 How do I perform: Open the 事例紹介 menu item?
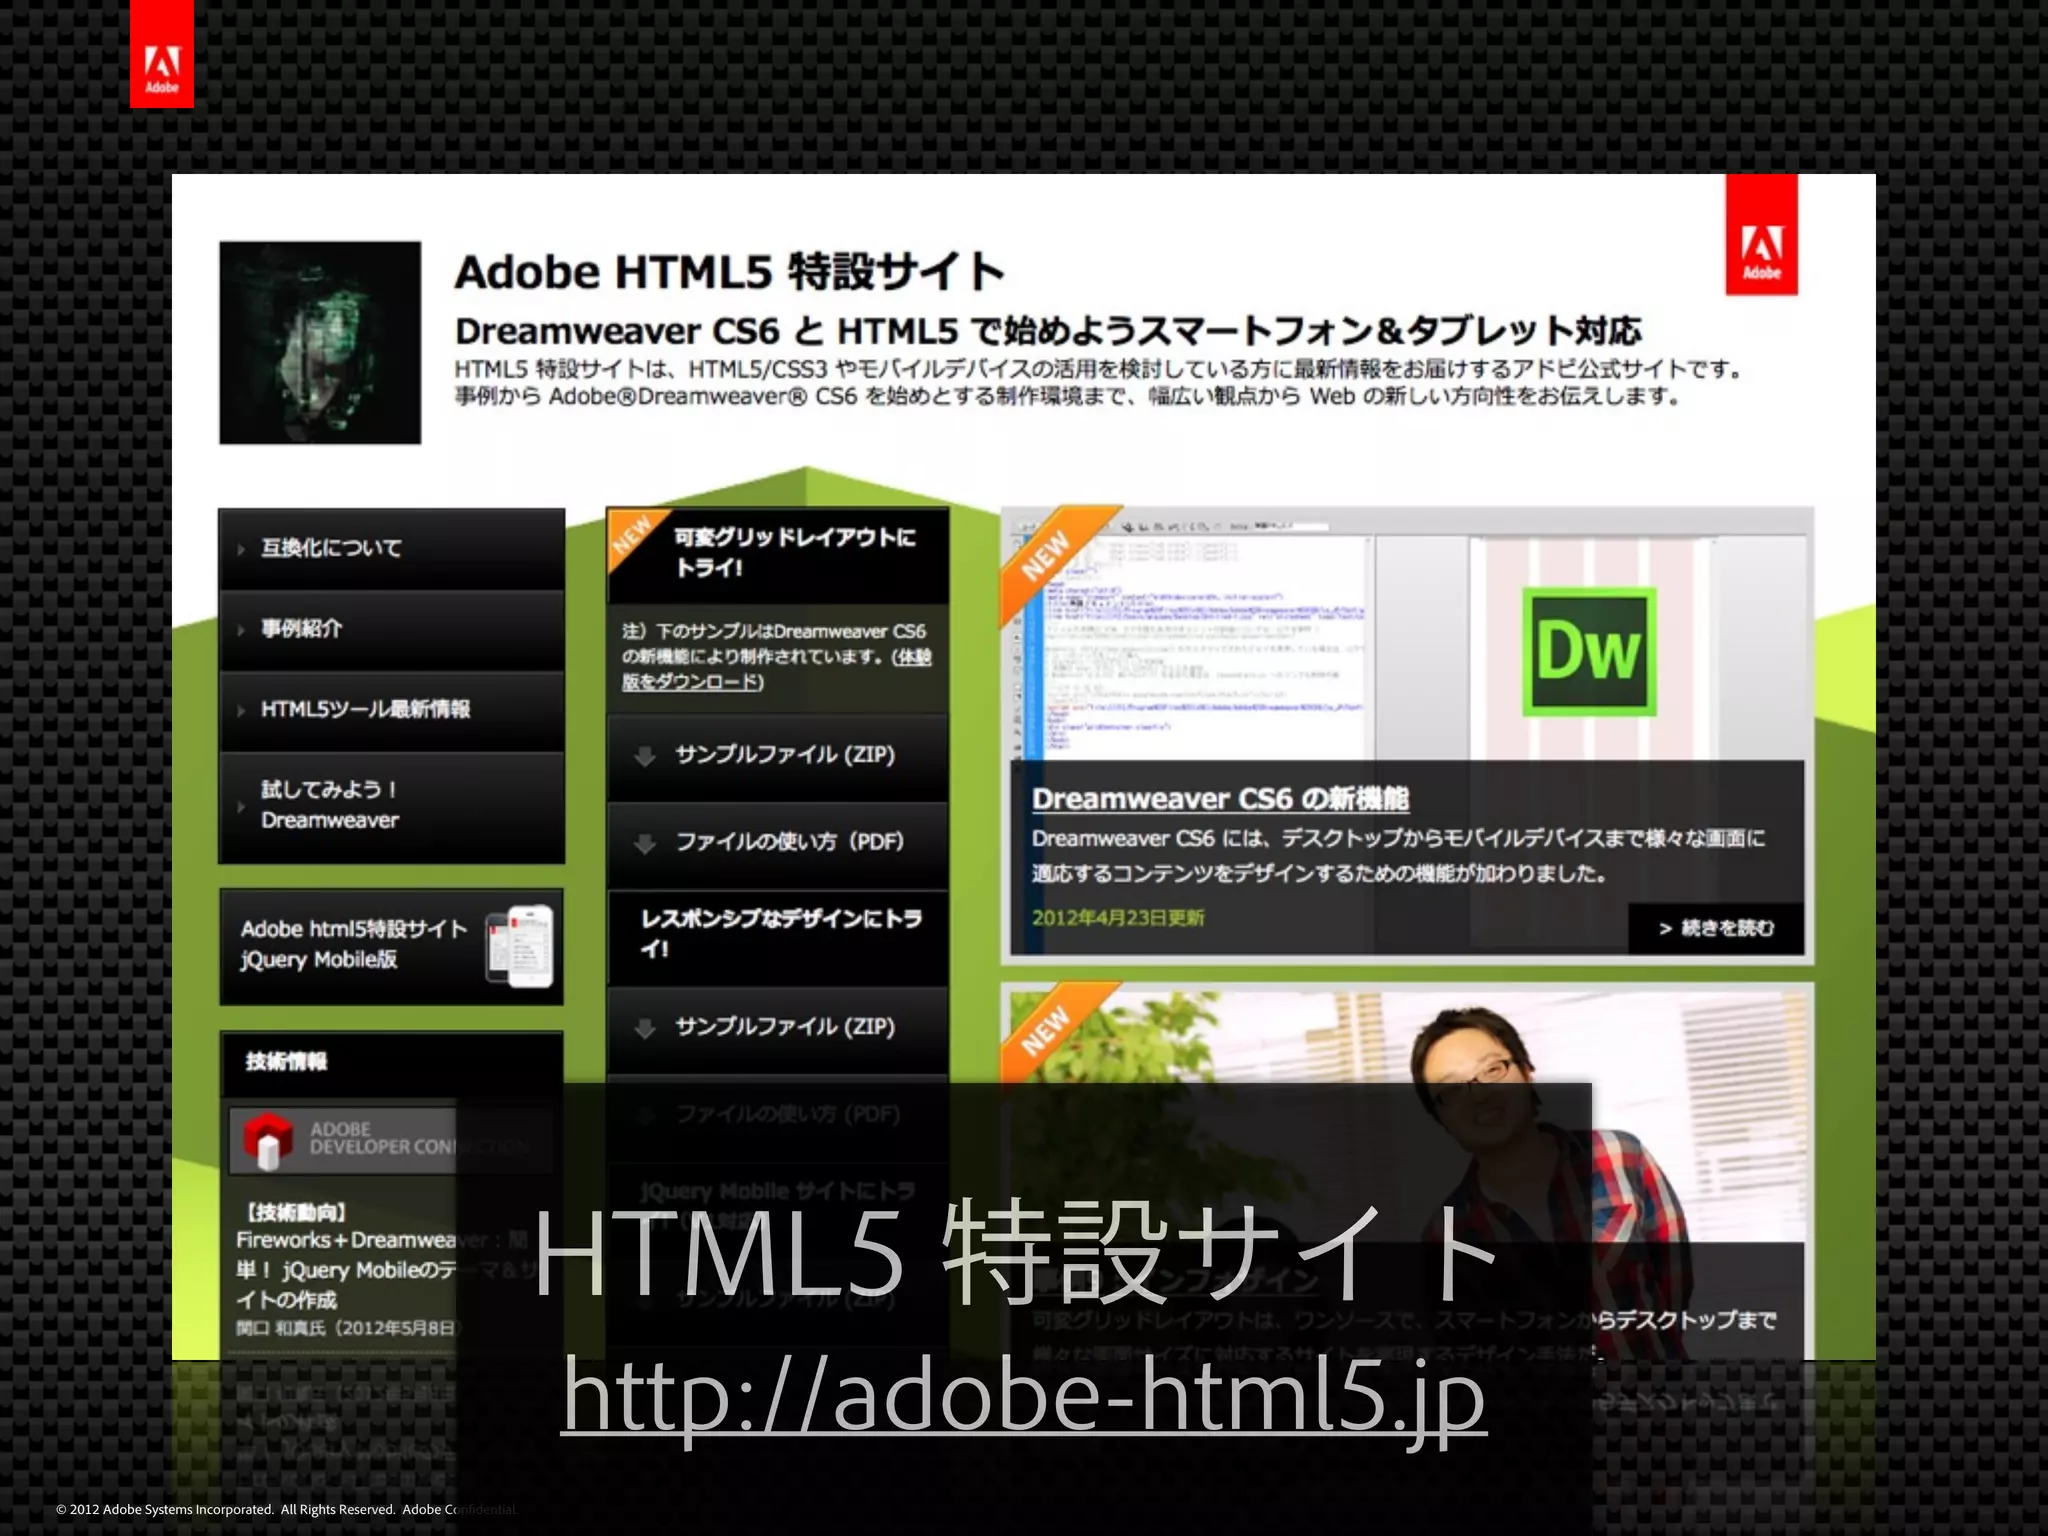(x=391, y=629)
